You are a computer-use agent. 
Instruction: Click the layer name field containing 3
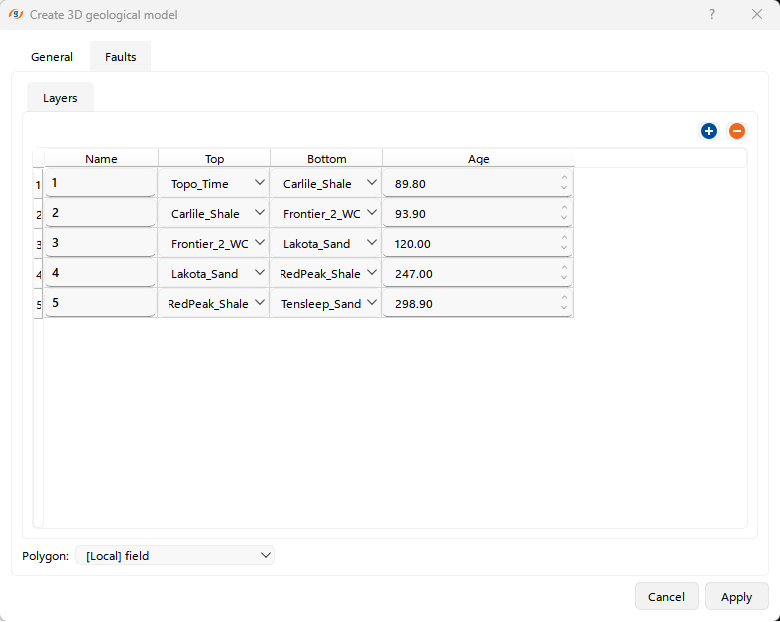(100, 243)
